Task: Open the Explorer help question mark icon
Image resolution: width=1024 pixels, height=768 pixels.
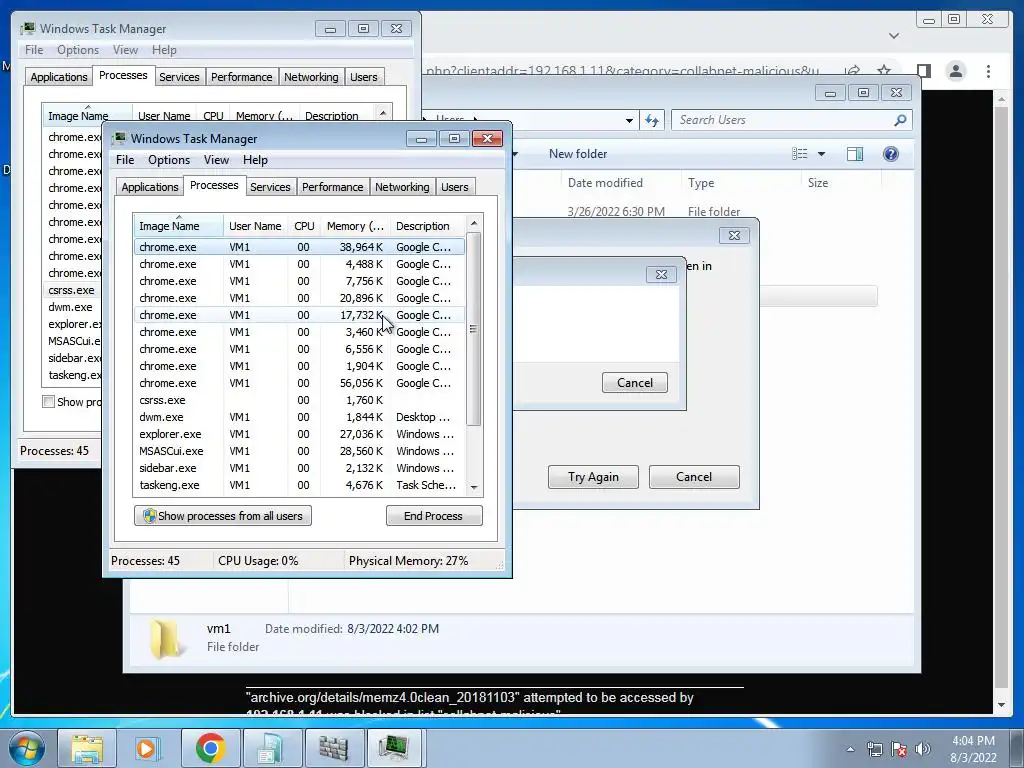Action: coord(890,153)
